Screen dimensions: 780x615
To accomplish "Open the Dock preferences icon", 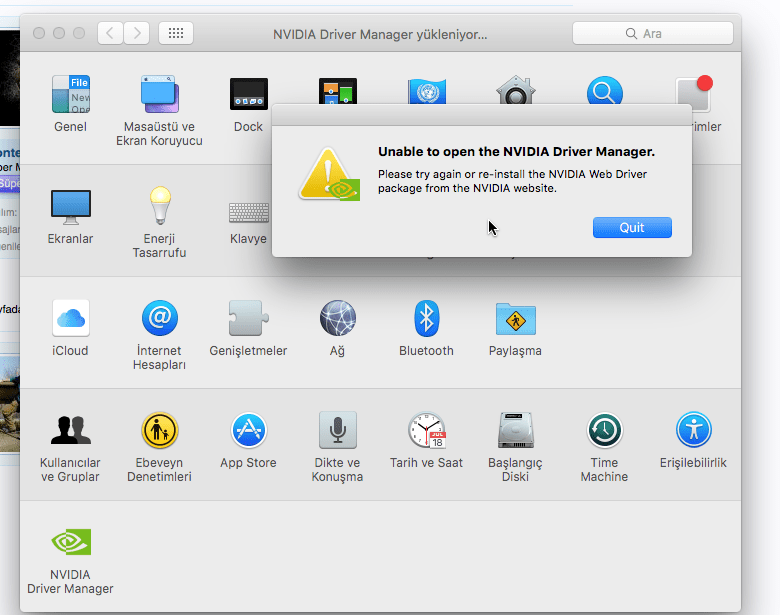I will (248, 94).
